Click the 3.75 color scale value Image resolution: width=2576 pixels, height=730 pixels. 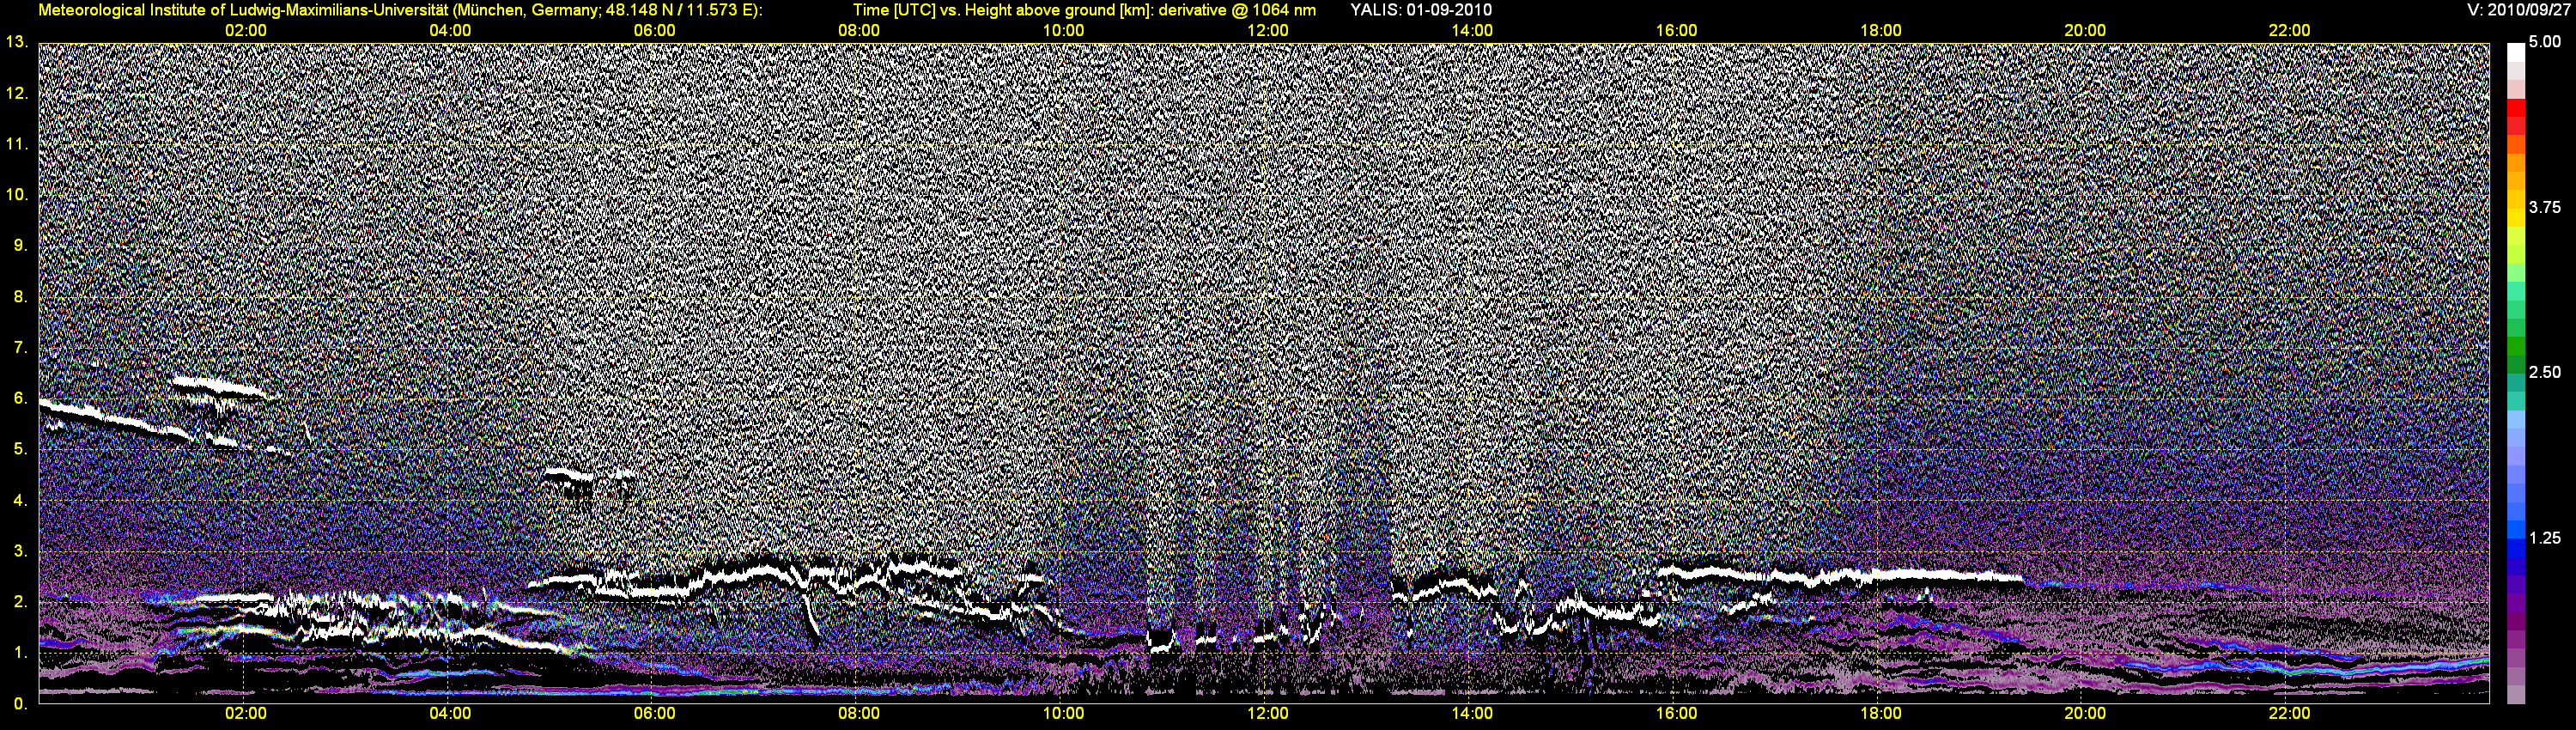2545,207
